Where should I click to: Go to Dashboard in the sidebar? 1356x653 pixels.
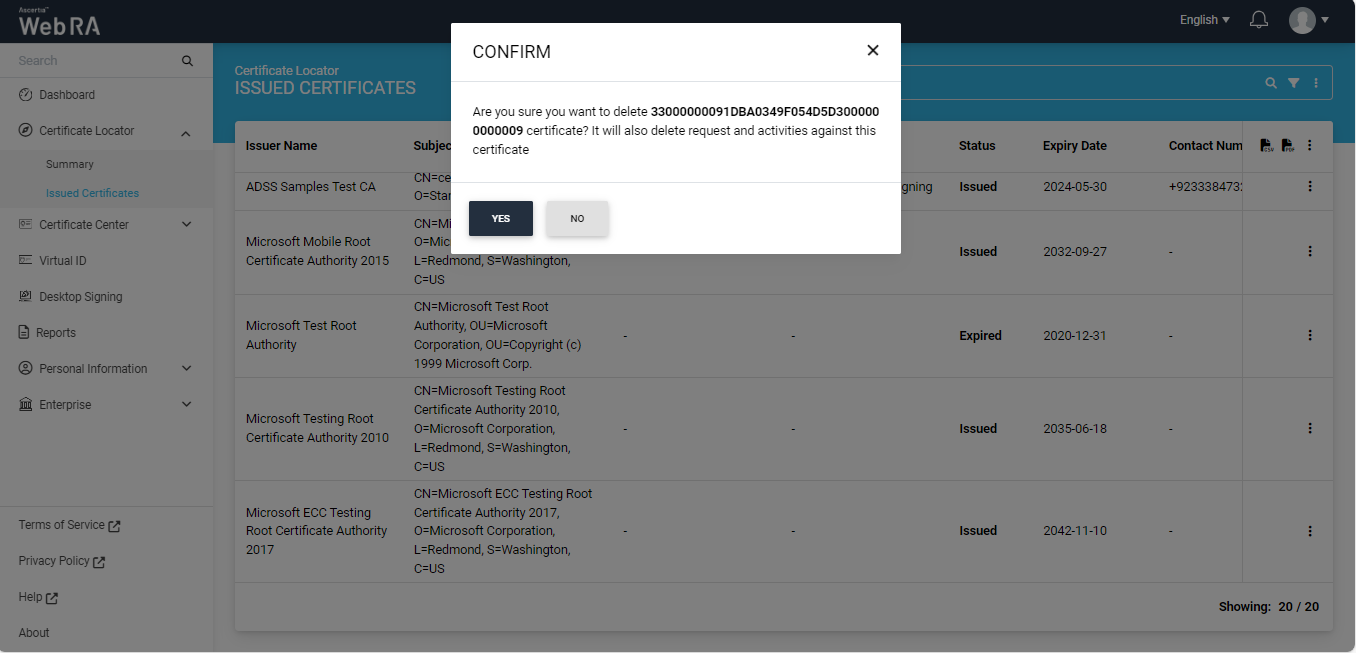click(x=67, y=95)
